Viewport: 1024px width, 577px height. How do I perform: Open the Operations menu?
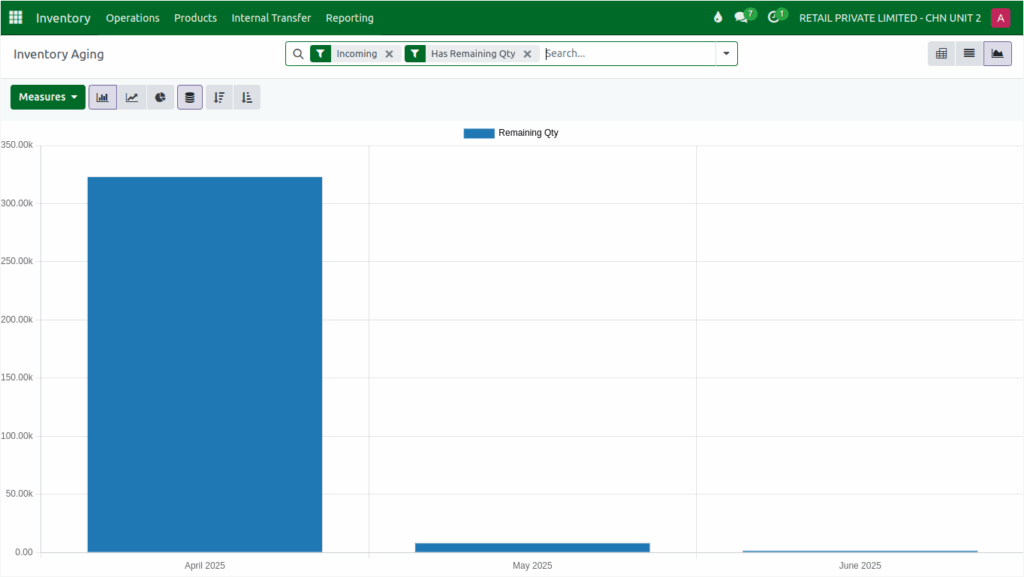click(132, 17)
